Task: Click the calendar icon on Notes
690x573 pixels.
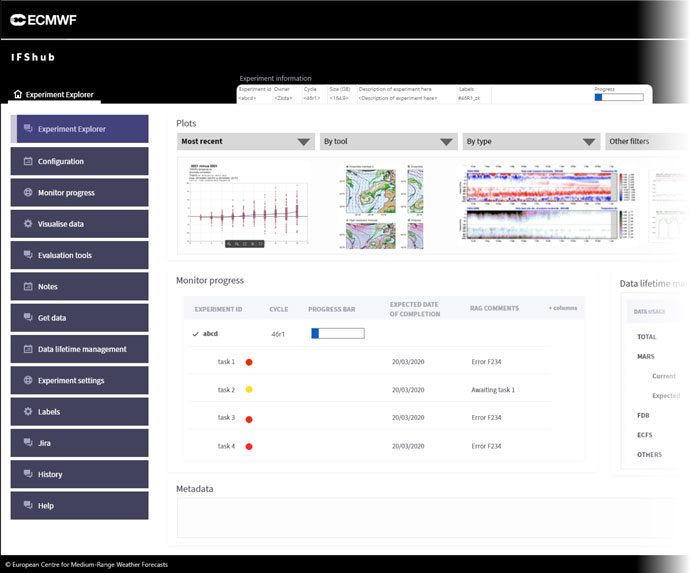Action: click(x=28, y=286)
